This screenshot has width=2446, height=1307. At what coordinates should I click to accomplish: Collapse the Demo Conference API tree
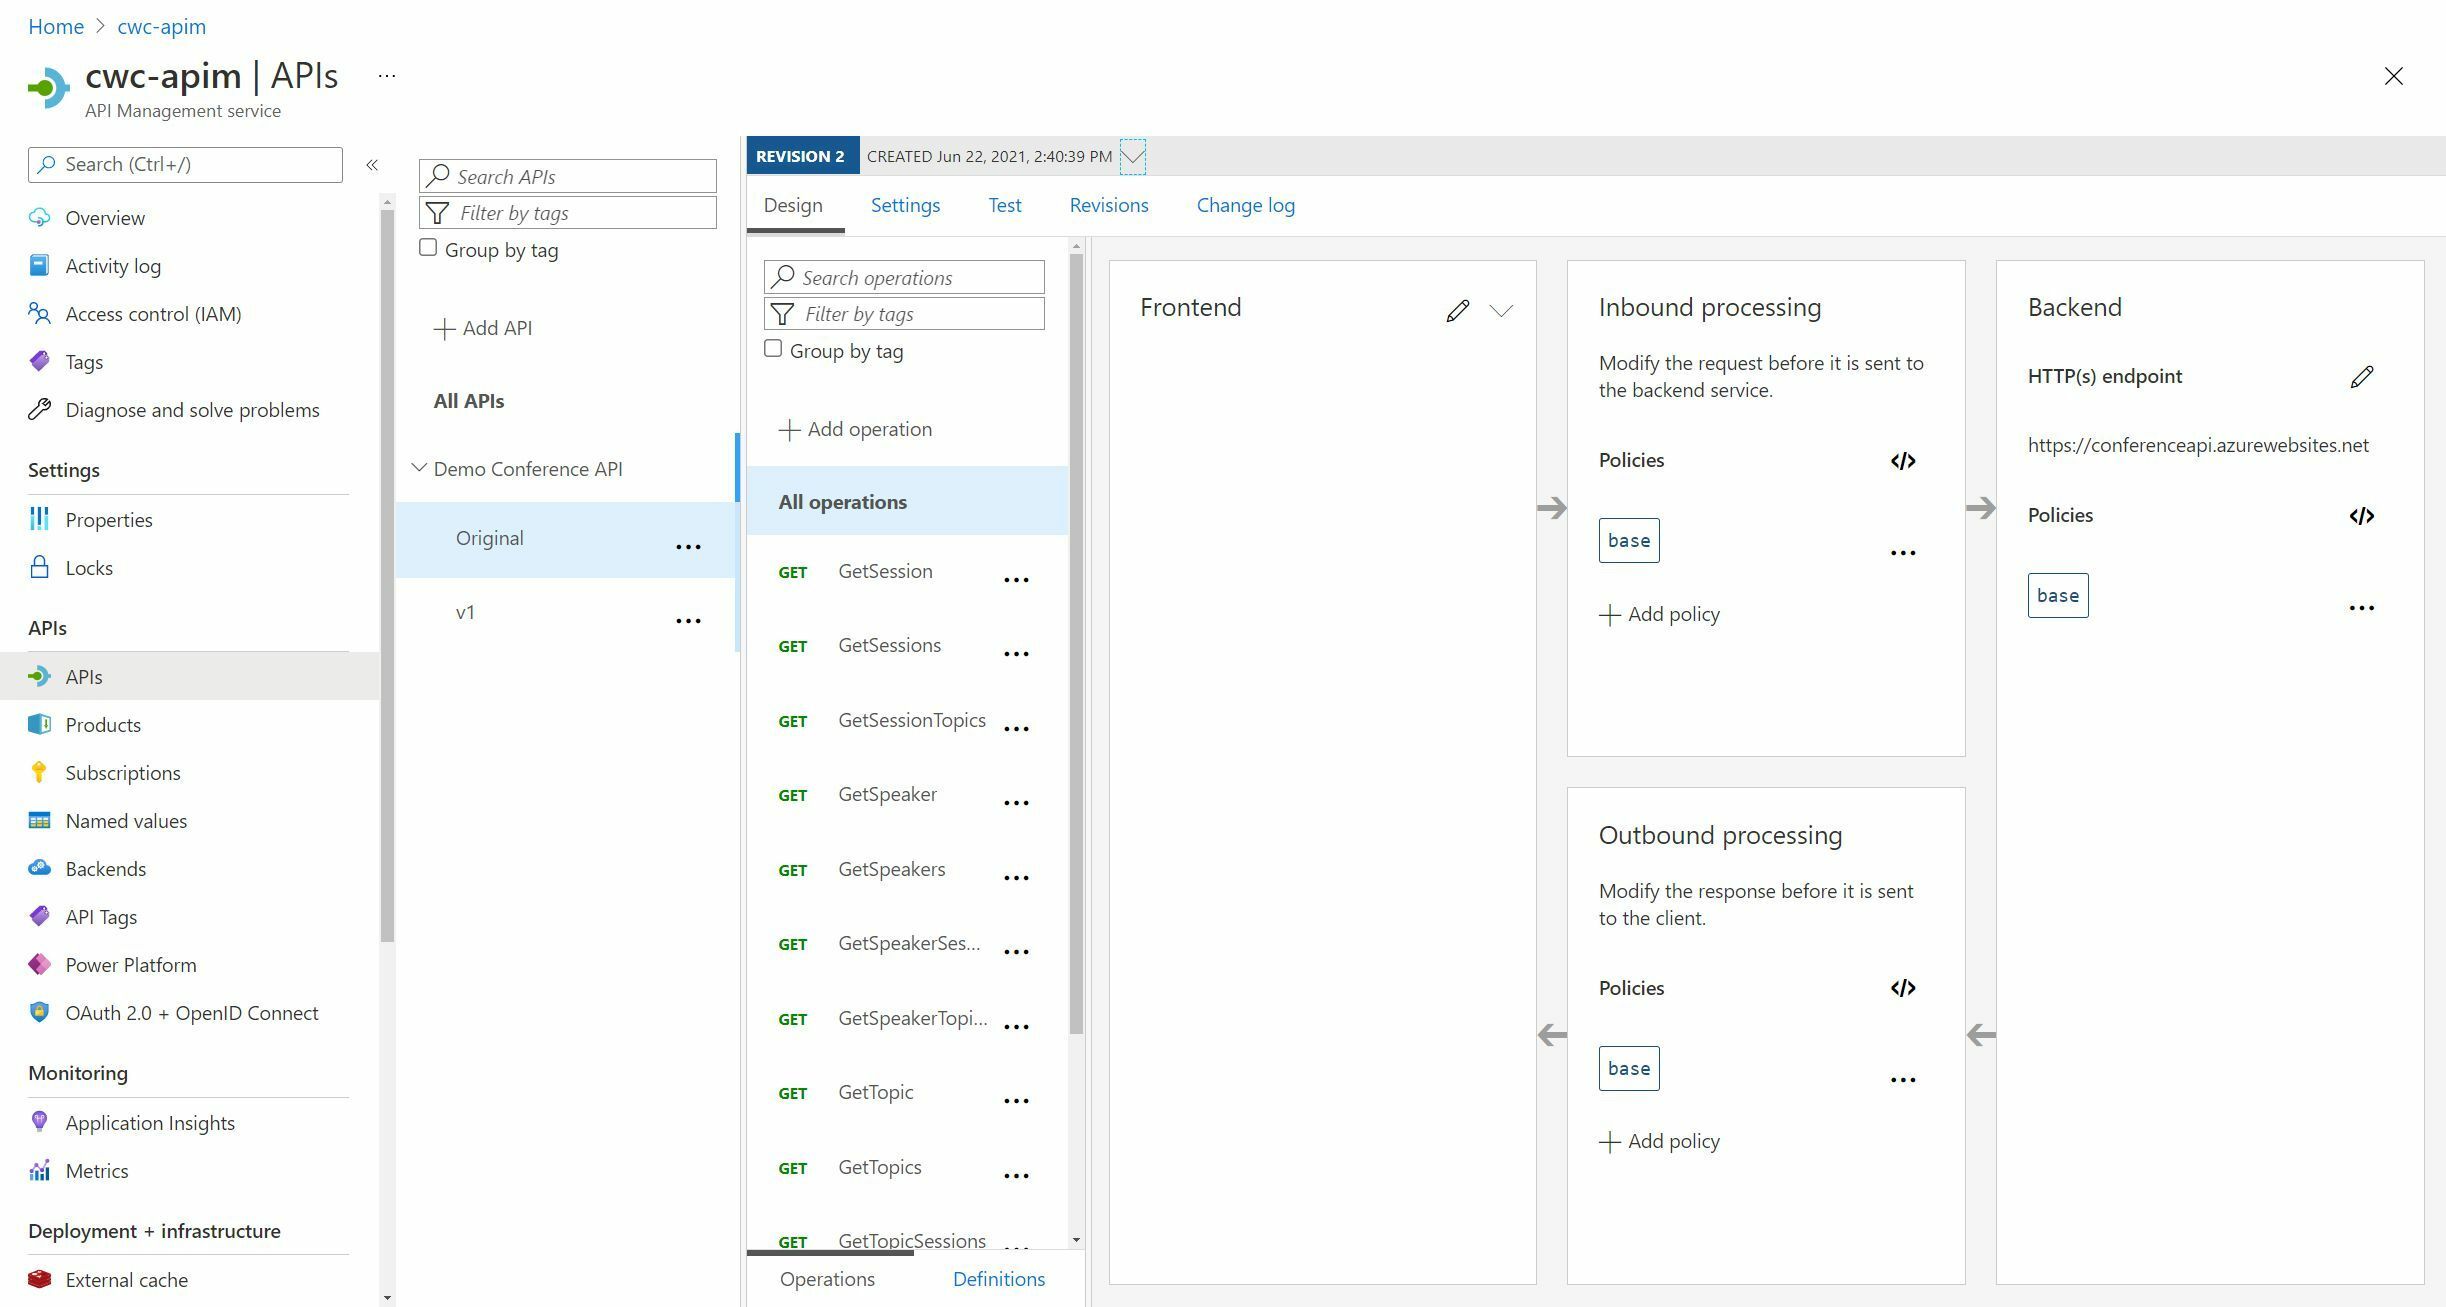(x=419, y=467)
